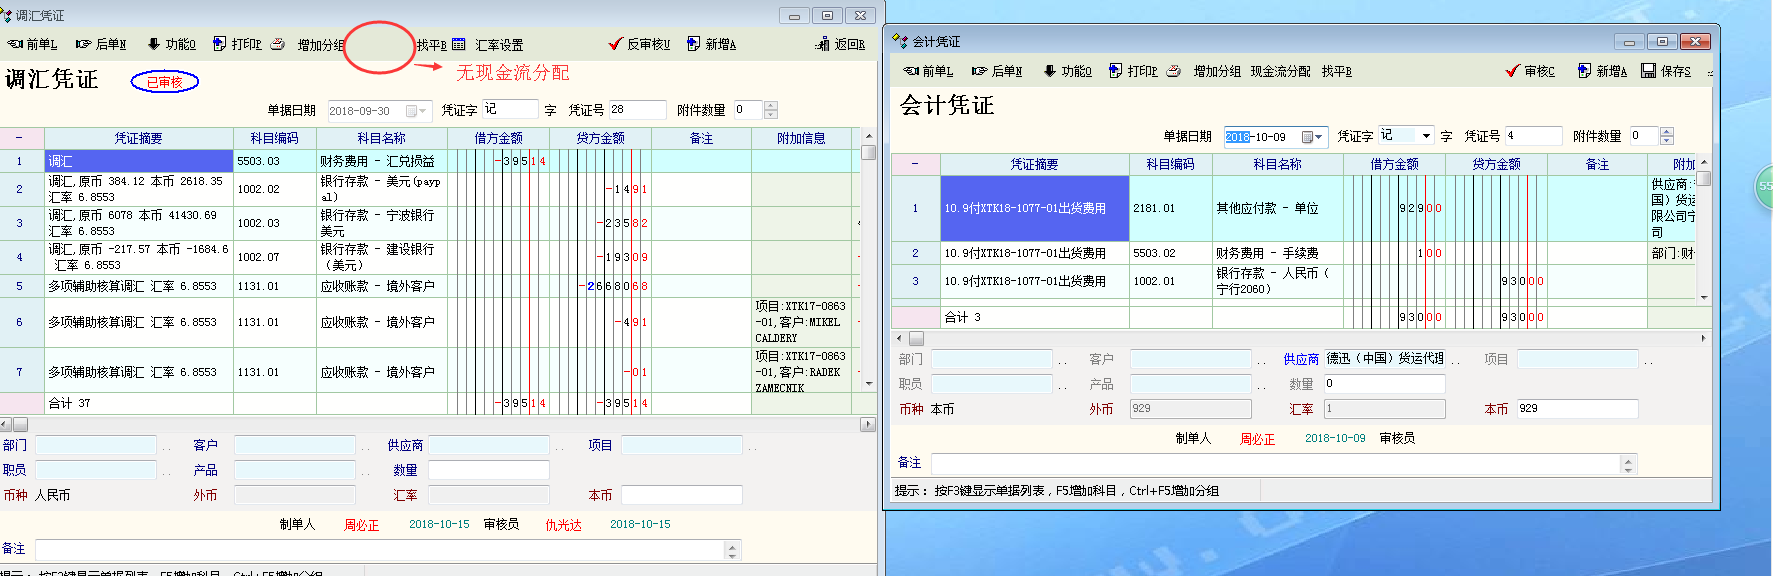The height and width of the screenshot is (576, 1773).
Task: Open 单据日期 calendar dropdown showing 2018-10-09
Action: [1311, 136]
